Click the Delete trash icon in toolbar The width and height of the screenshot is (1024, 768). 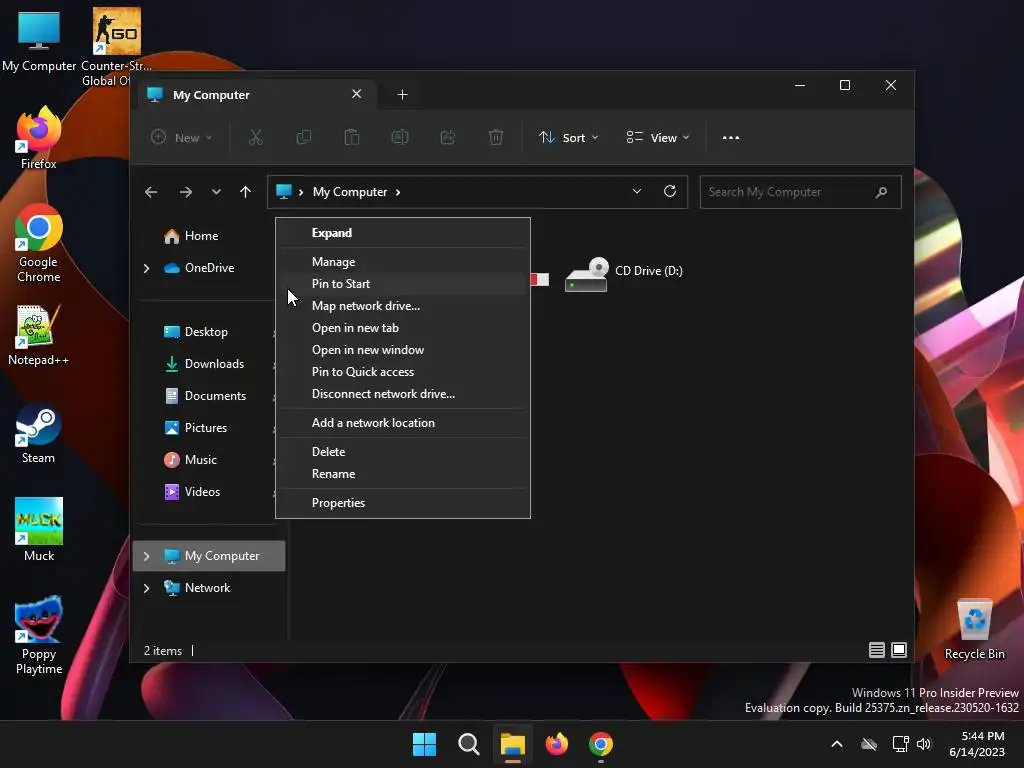(496, 137)
